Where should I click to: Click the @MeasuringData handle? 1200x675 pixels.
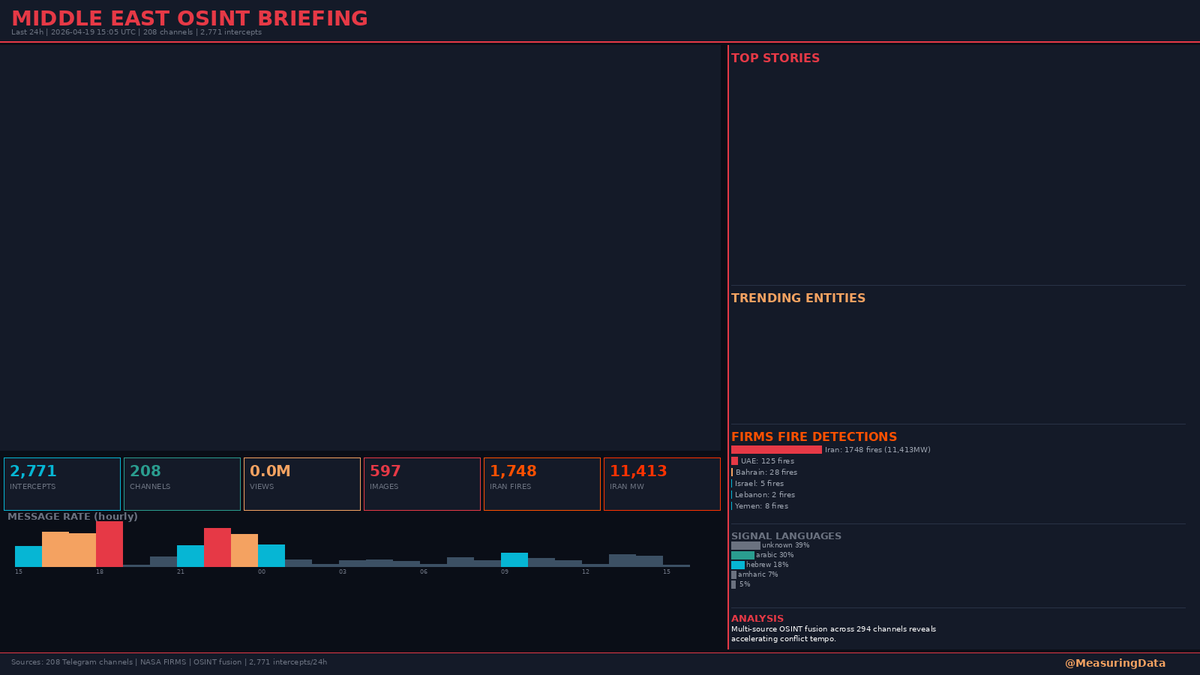(x=1115, y=663)
